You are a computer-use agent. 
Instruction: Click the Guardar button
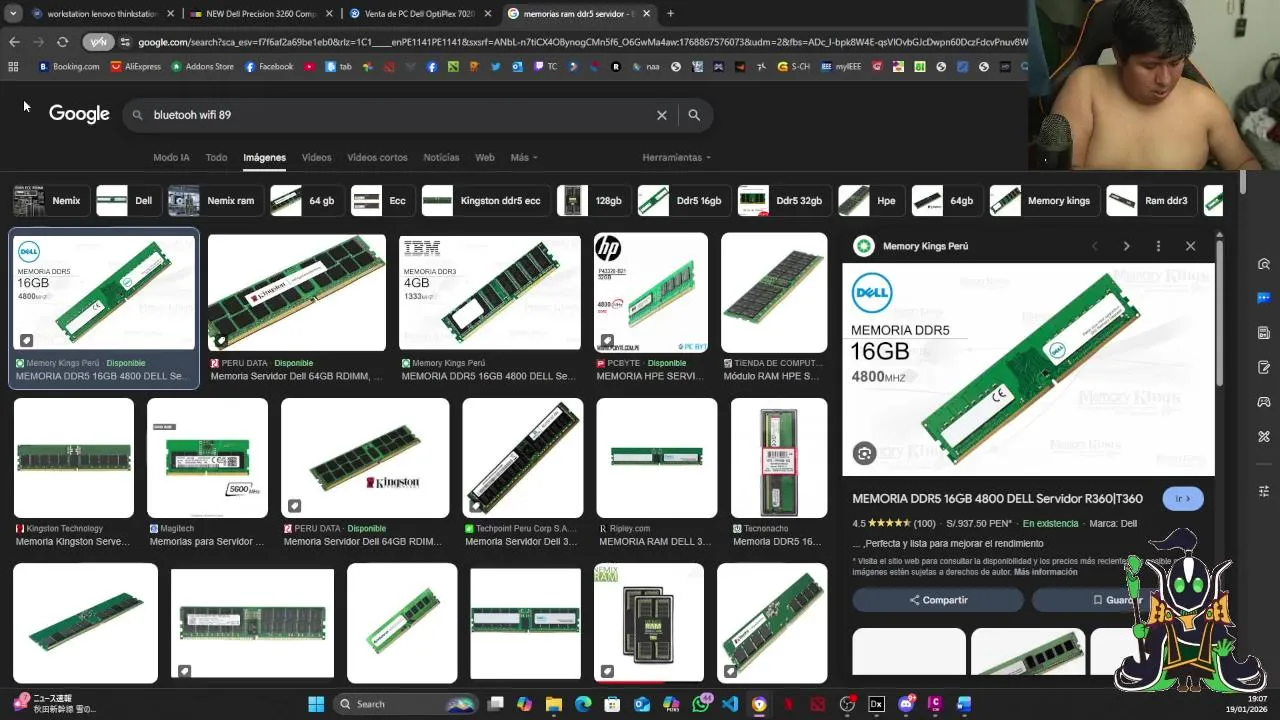(x=1118, y=600)
